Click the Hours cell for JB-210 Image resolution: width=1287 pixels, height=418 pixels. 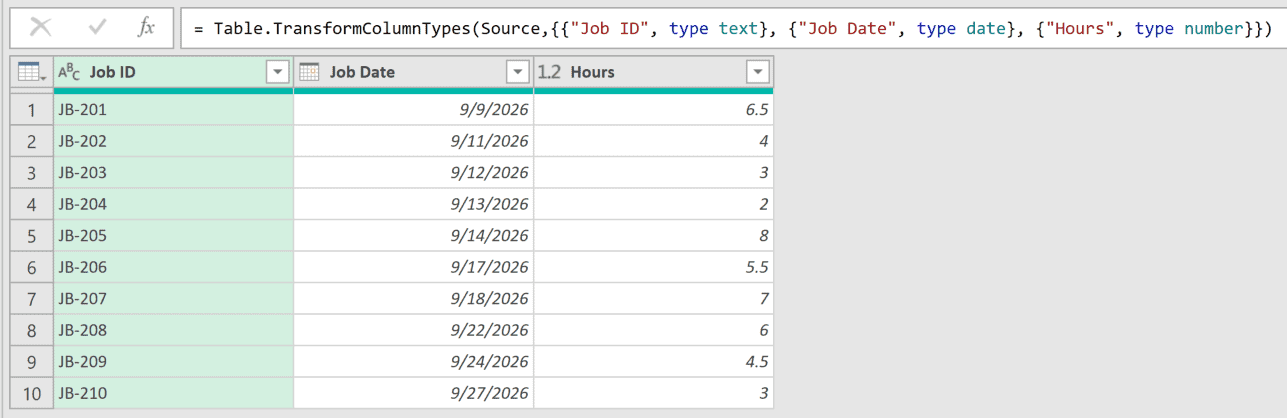(653, 393)
